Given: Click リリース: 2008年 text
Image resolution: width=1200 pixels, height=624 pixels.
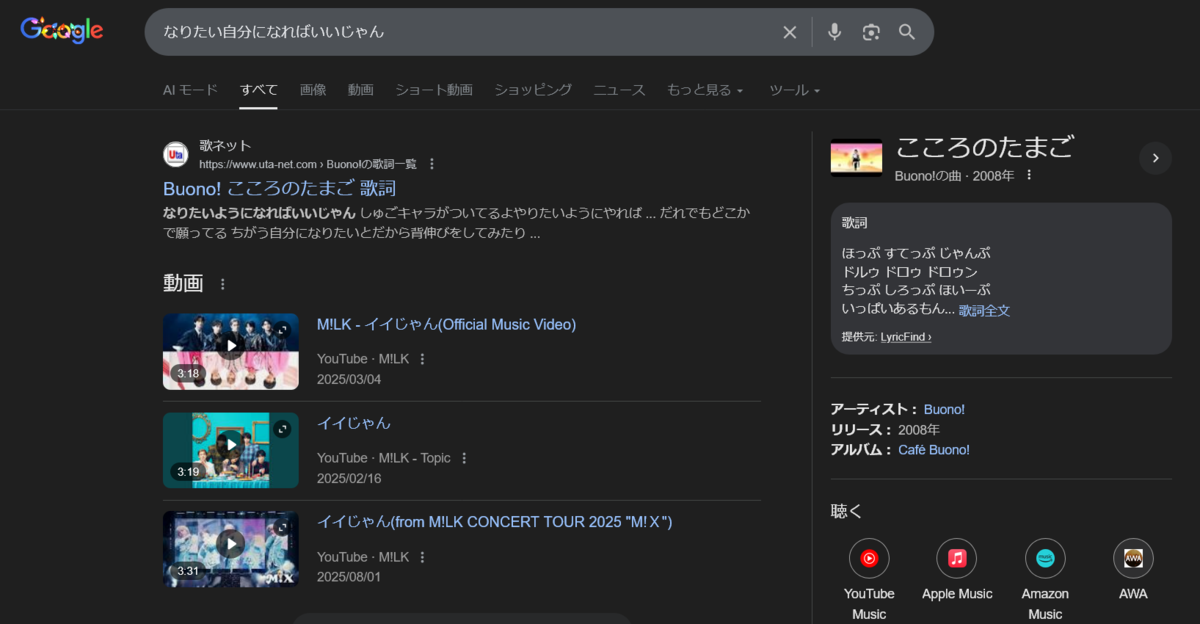Looking at the screenshot, I should pyautogui.click(x=885, y=430).
